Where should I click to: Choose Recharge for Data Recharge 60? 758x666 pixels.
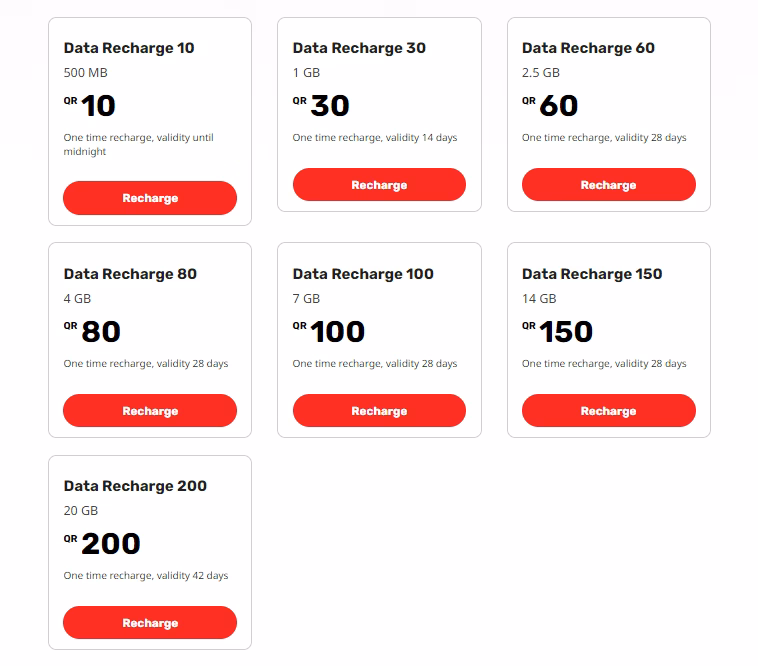608,185
